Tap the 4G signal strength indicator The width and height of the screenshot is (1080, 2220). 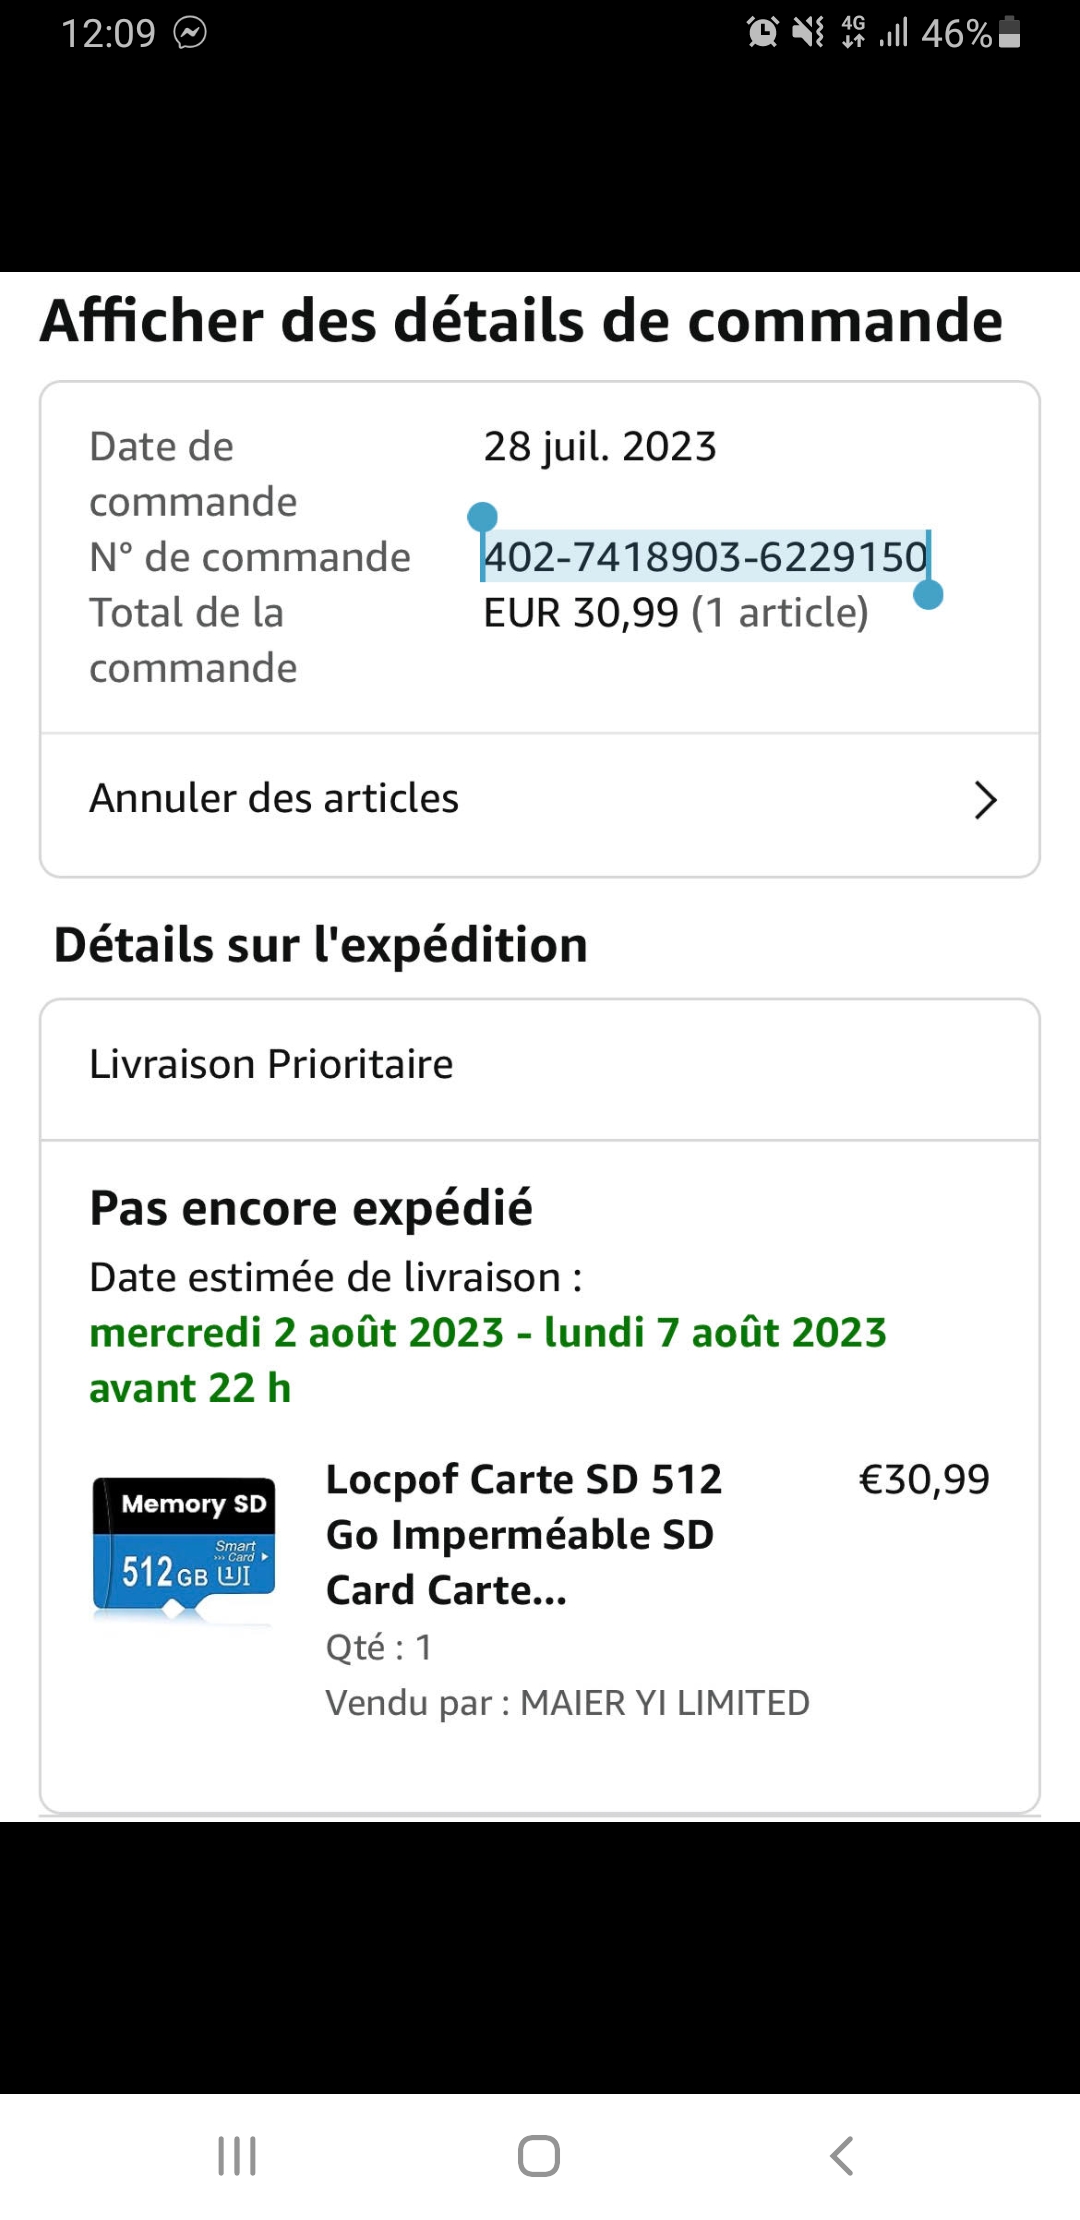tap(874, 33)
